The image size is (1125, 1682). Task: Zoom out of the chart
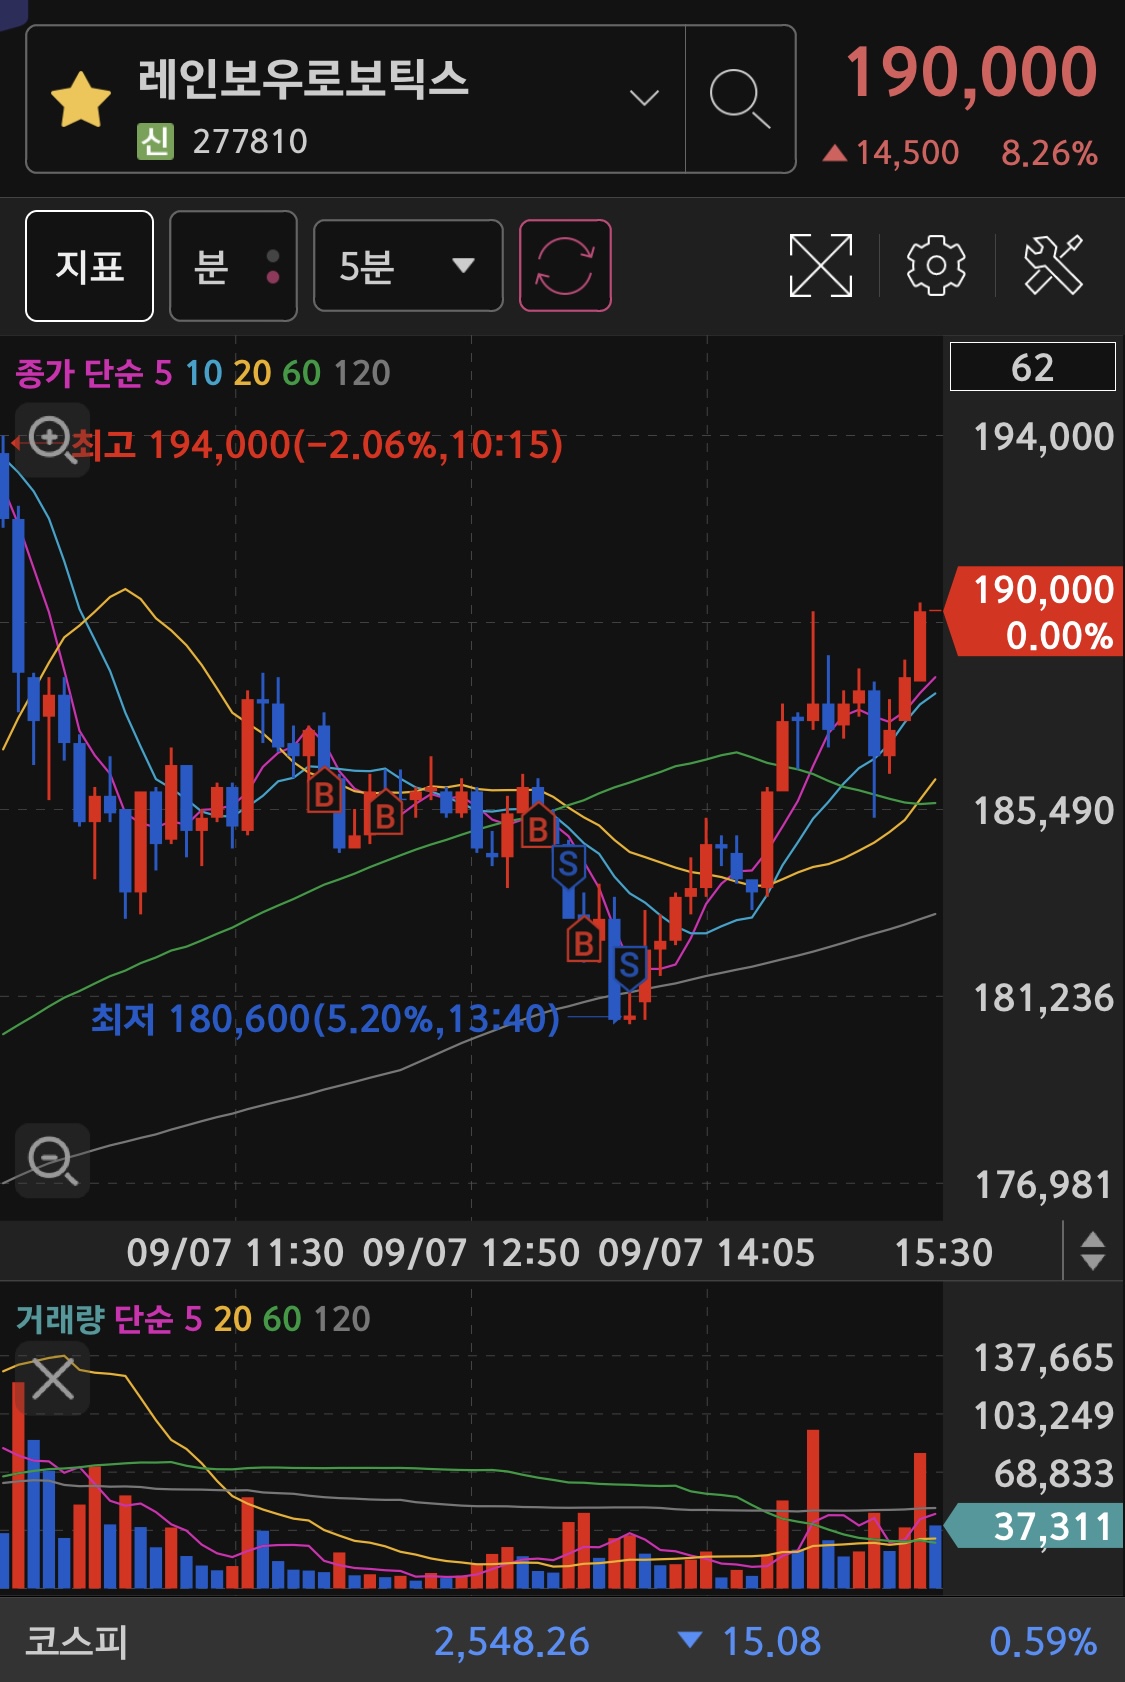tap(52, 1160)
